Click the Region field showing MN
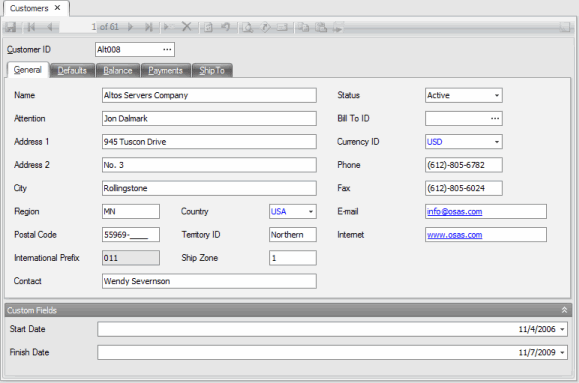 pos(131,212)
